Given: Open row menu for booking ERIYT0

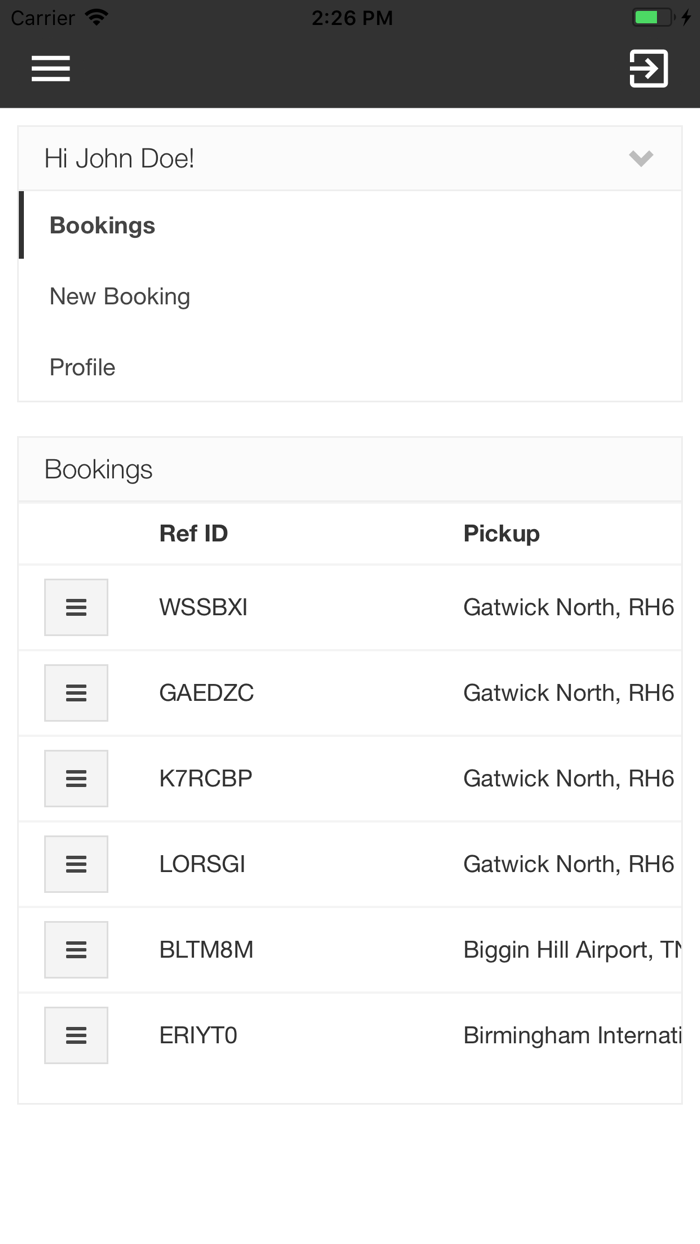Looking at the screenshot, I should click(x=76, y=1035).
